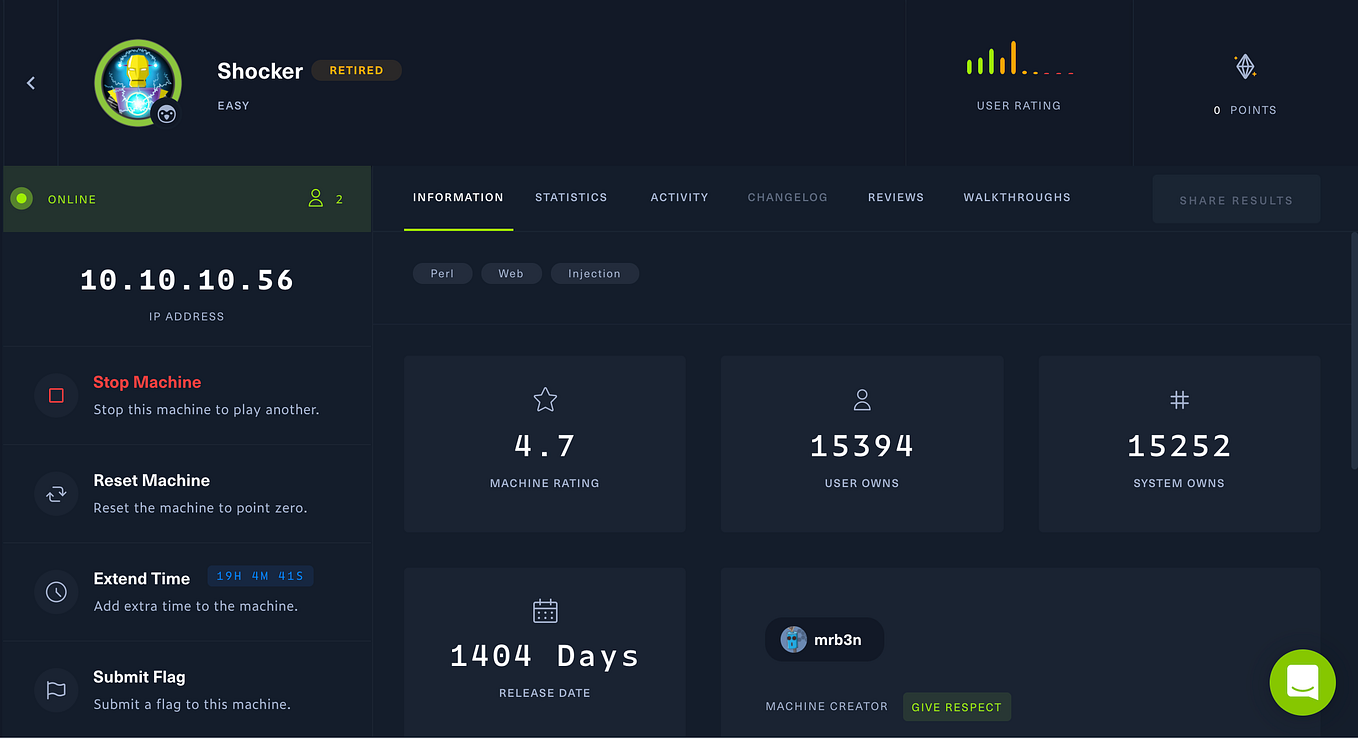The width and height of the screenshot is (1358, 739).
Task: Open the WALKTHROUGHS tab
Action: point(1016,197)
